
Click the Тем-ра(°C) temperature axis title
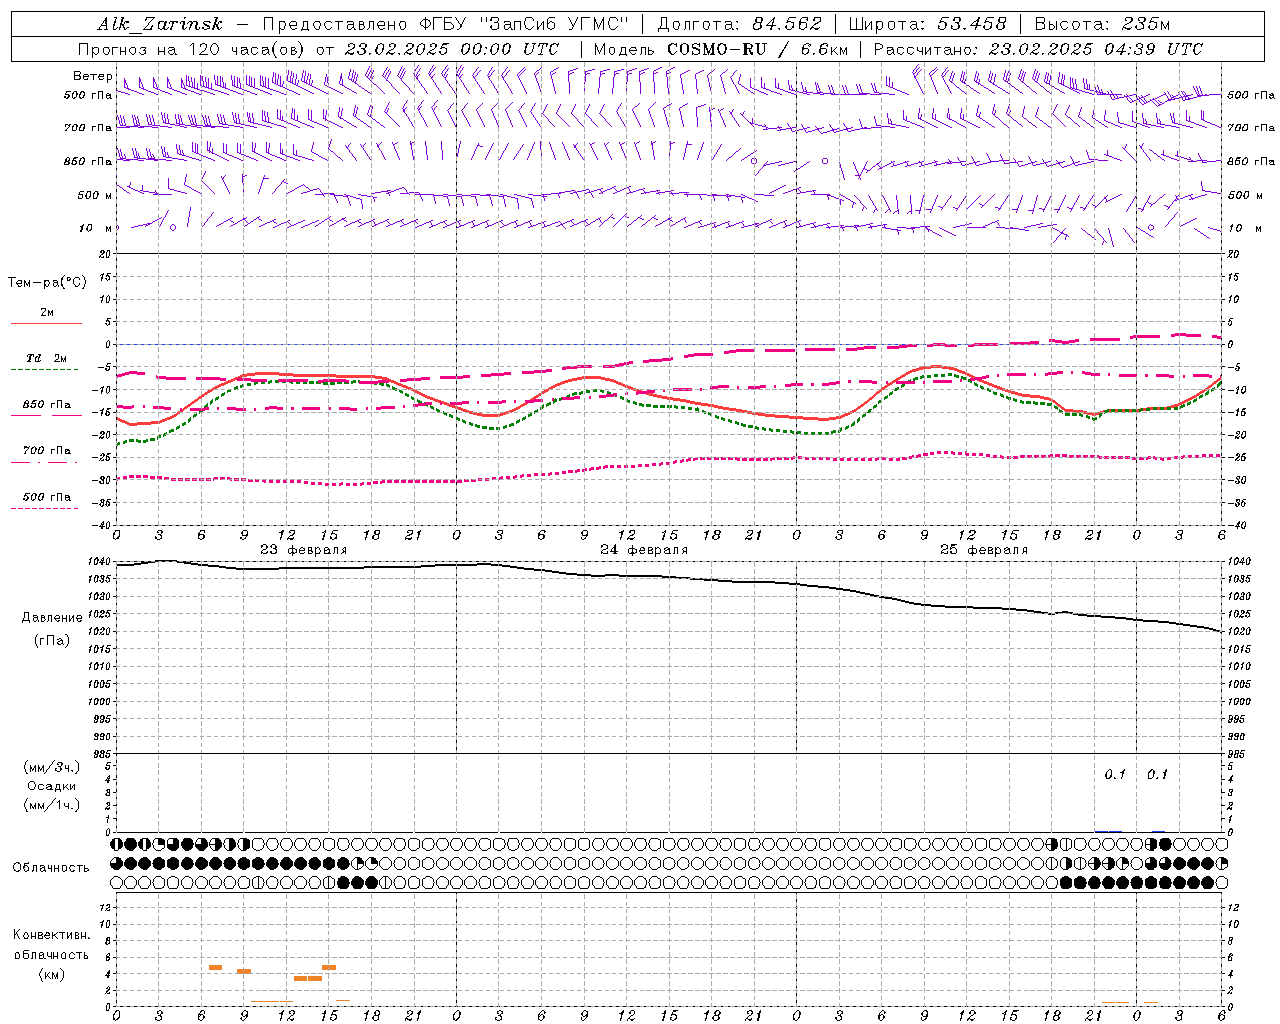47,283
